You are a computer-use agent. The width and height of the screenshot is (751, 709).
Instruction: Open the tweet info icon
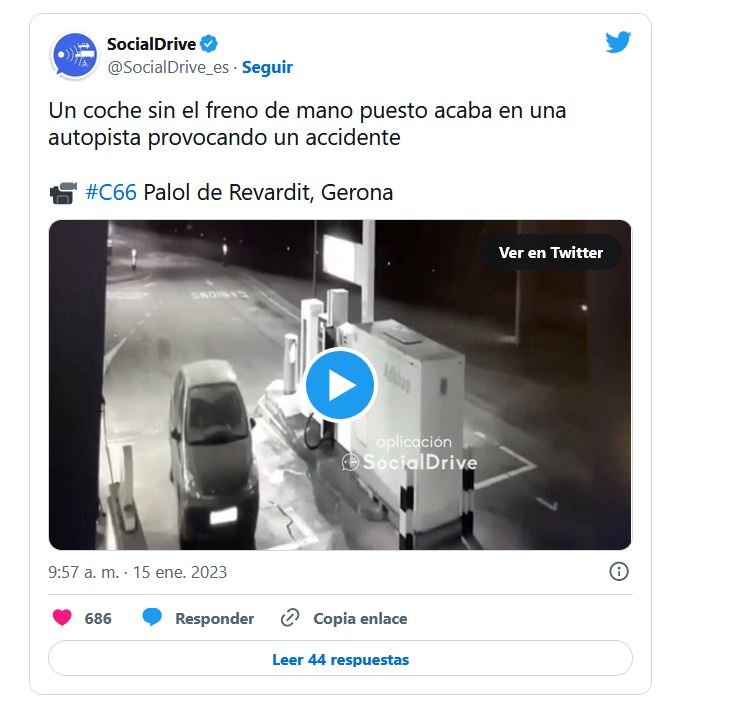point(619,572)
